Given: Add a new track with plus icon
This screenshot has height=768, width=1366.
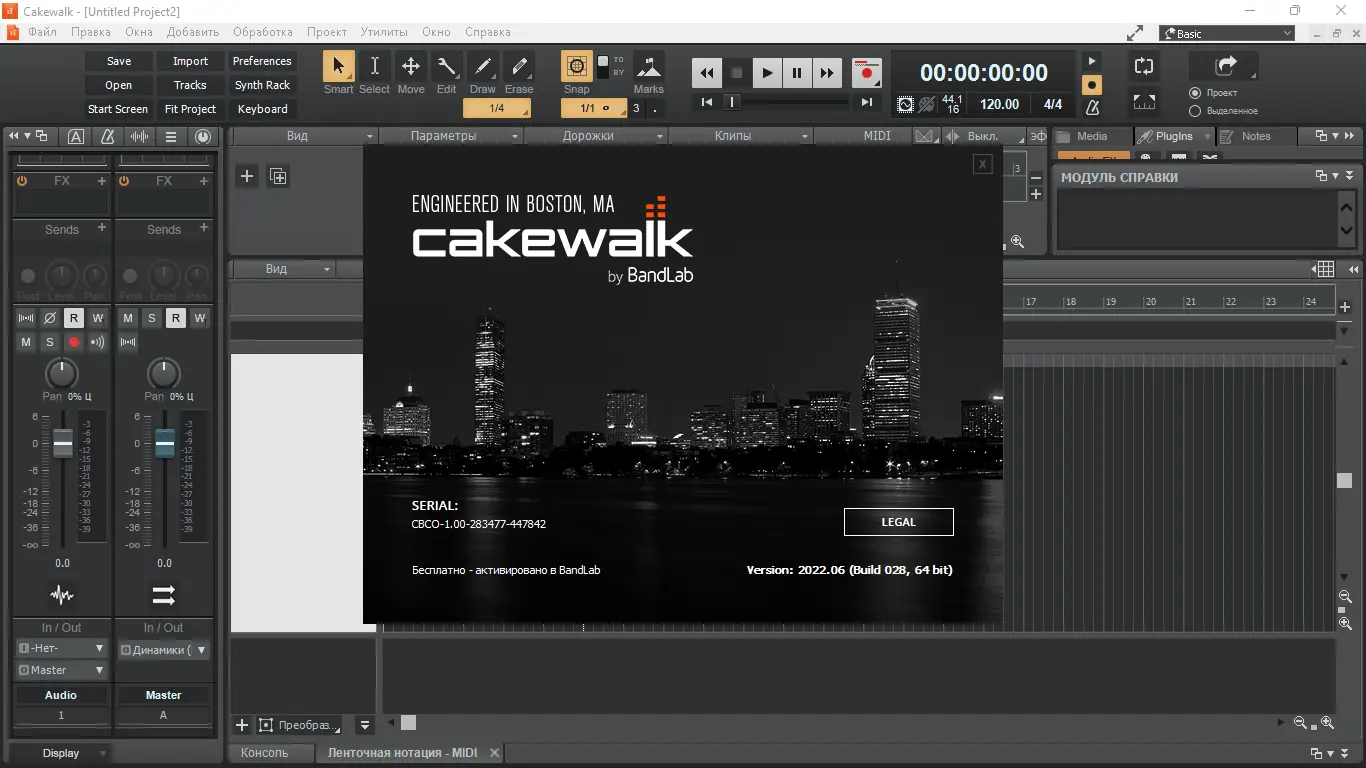Looking at the screenshot, I should pos(247,176).
